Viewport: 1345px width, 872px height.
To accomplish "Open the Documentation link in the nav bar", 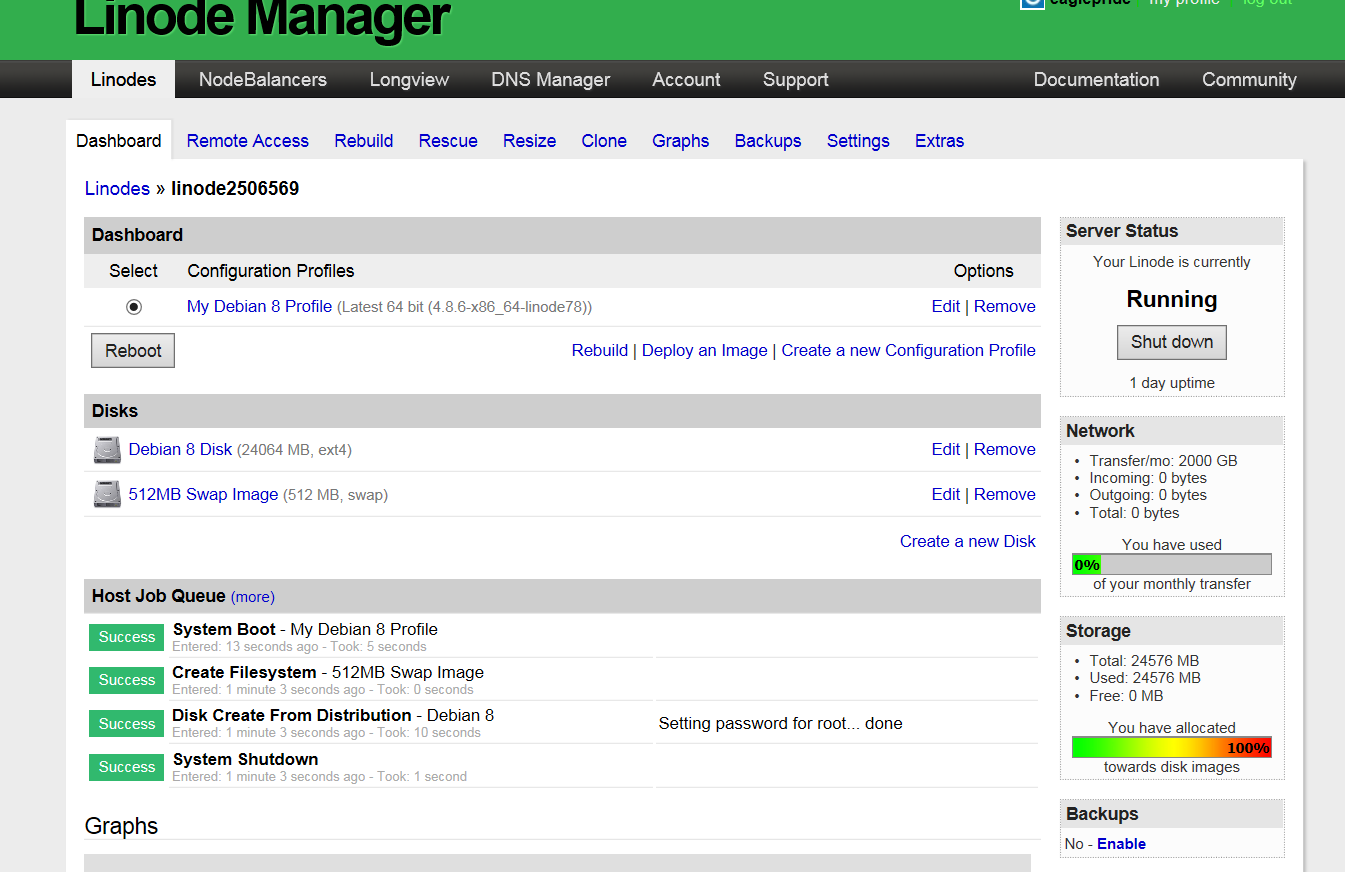I will (1096, 79).
